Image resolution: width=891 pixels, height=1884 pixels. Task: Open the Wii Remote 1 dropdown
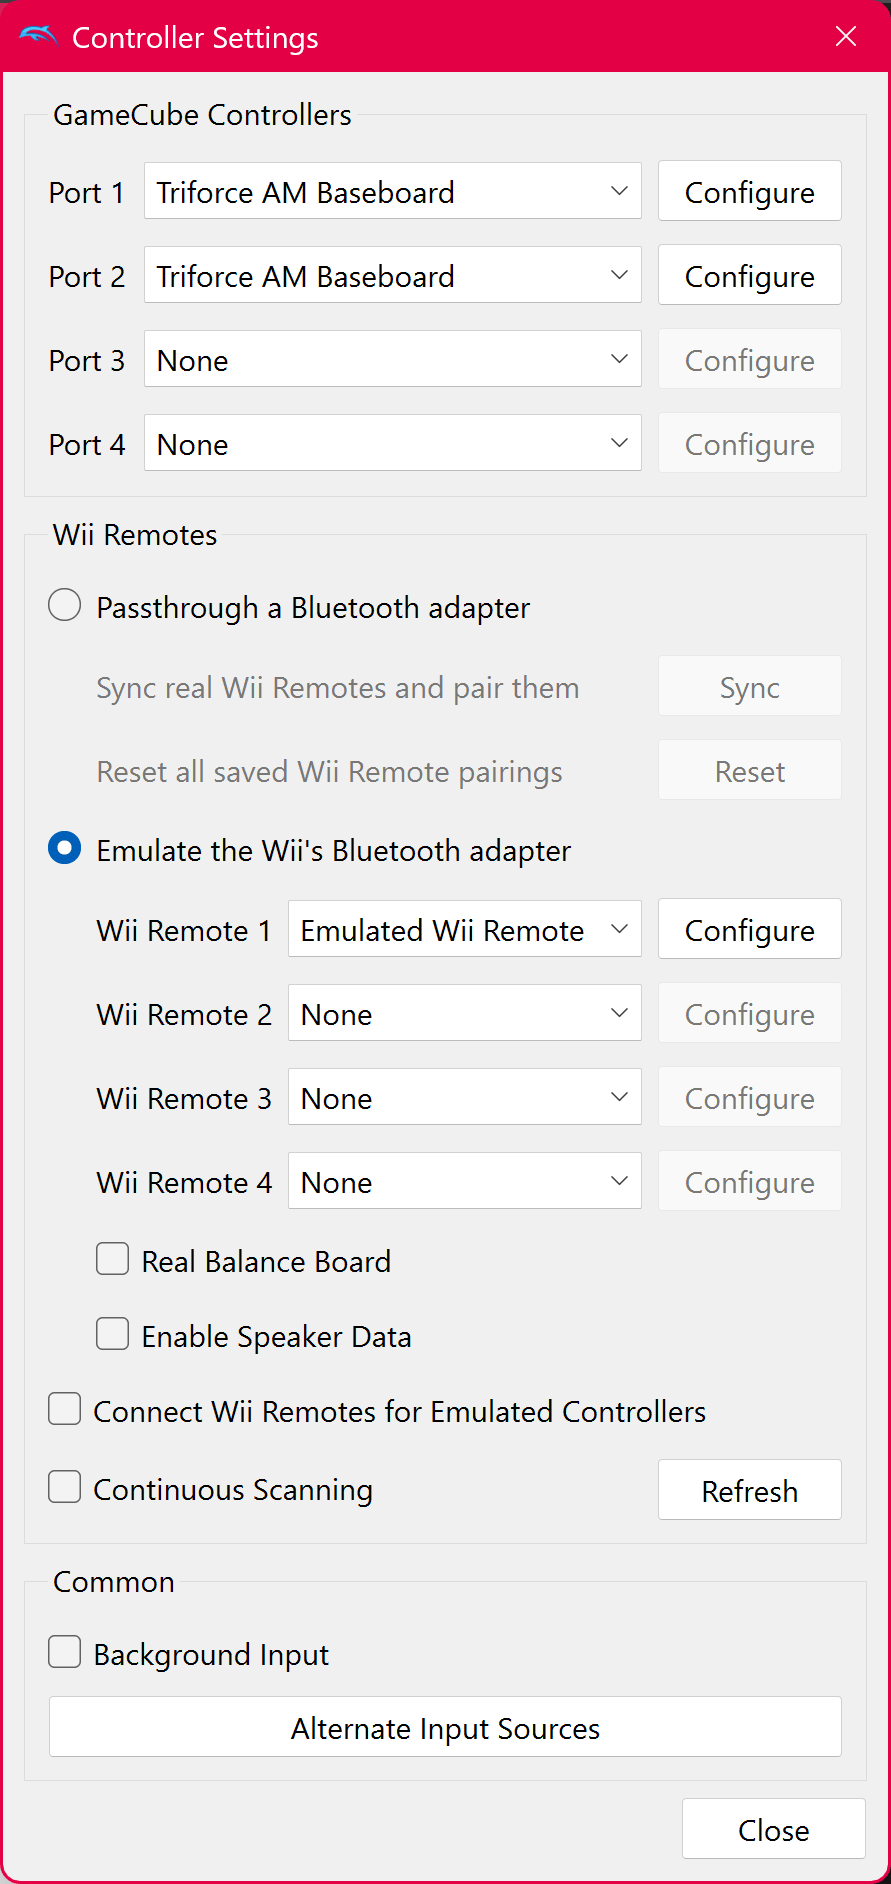click(x=465, y=929)
